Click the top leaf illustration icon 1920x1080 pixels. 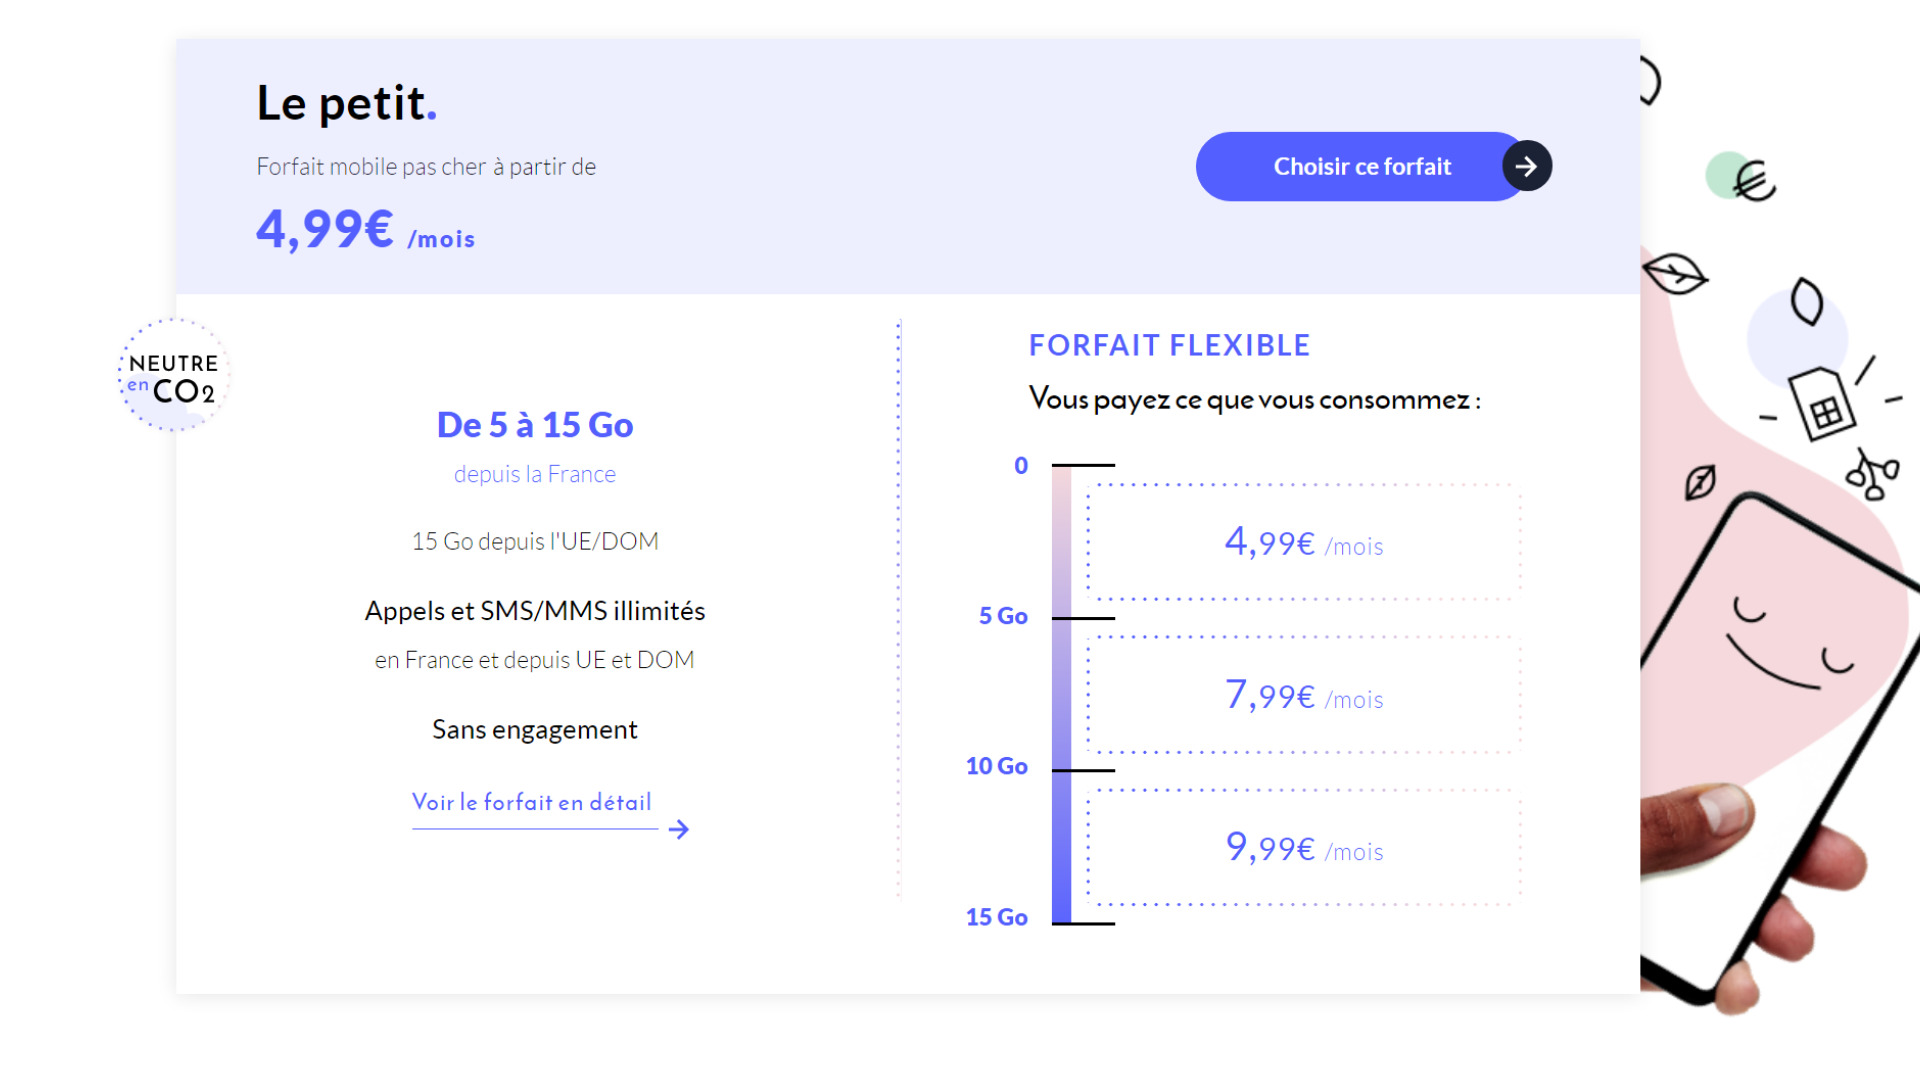(1674, 273)
